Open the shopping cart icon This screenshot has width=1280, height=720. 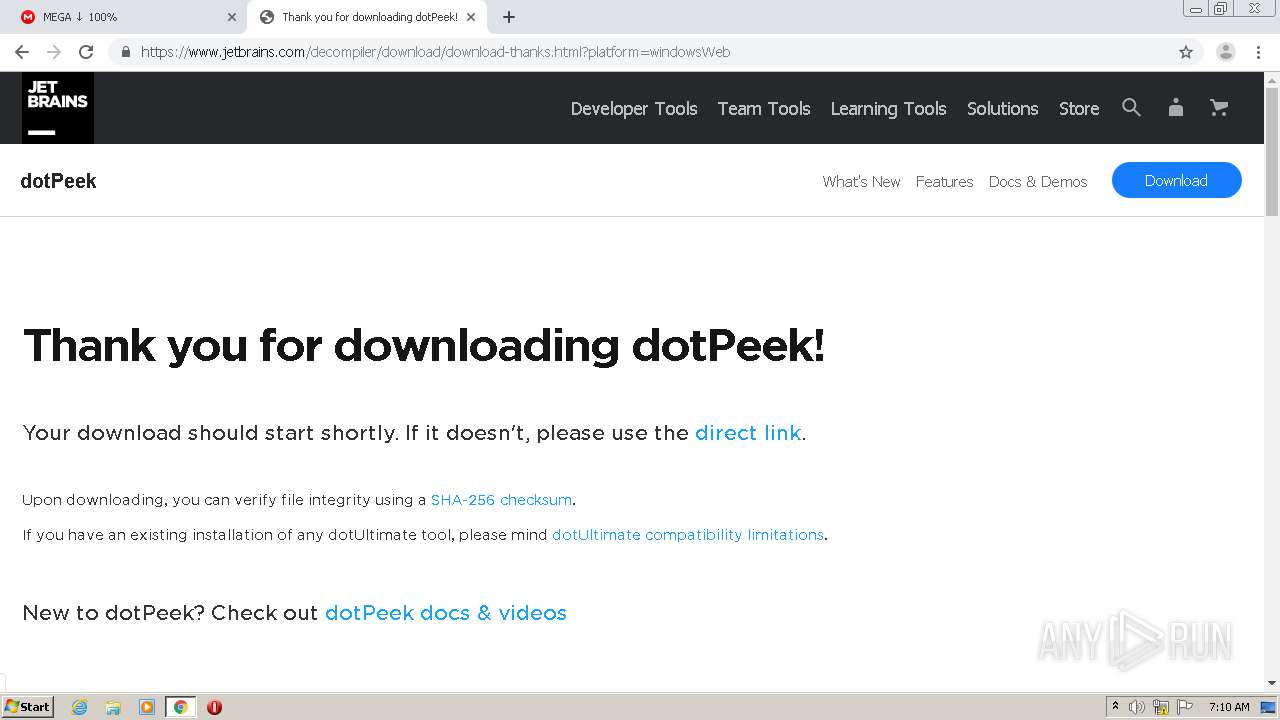pos(1219,108)
